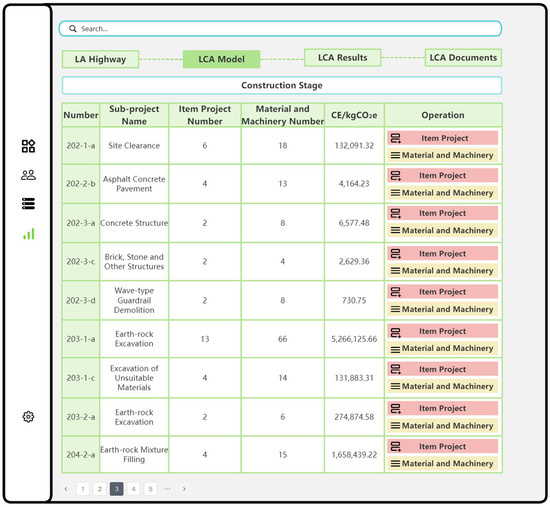Expand more pages ellipsis in pagination
Screen dimensions: 550x507
click(167, 489)
